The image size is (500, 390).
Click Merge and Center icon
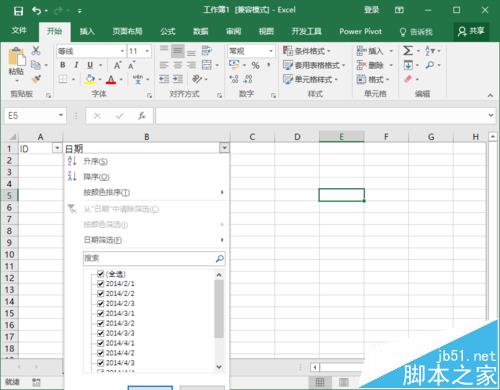(x=207, y=65)
